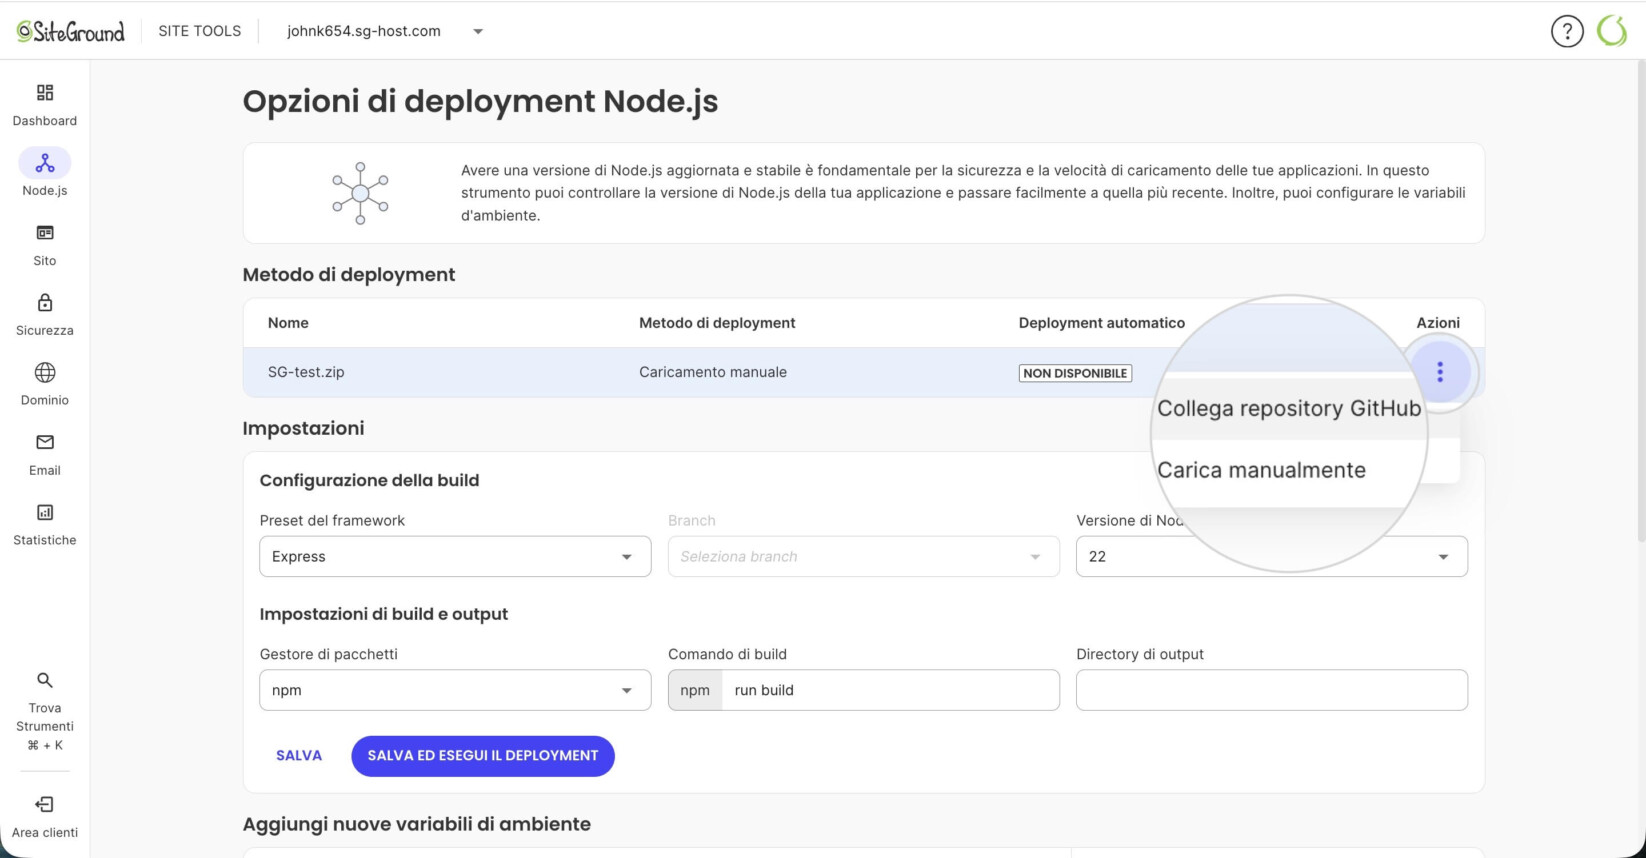Screen dimensions: 1646x858
Task: Click the Directory di output field
Action: (x=1271, y=690)
